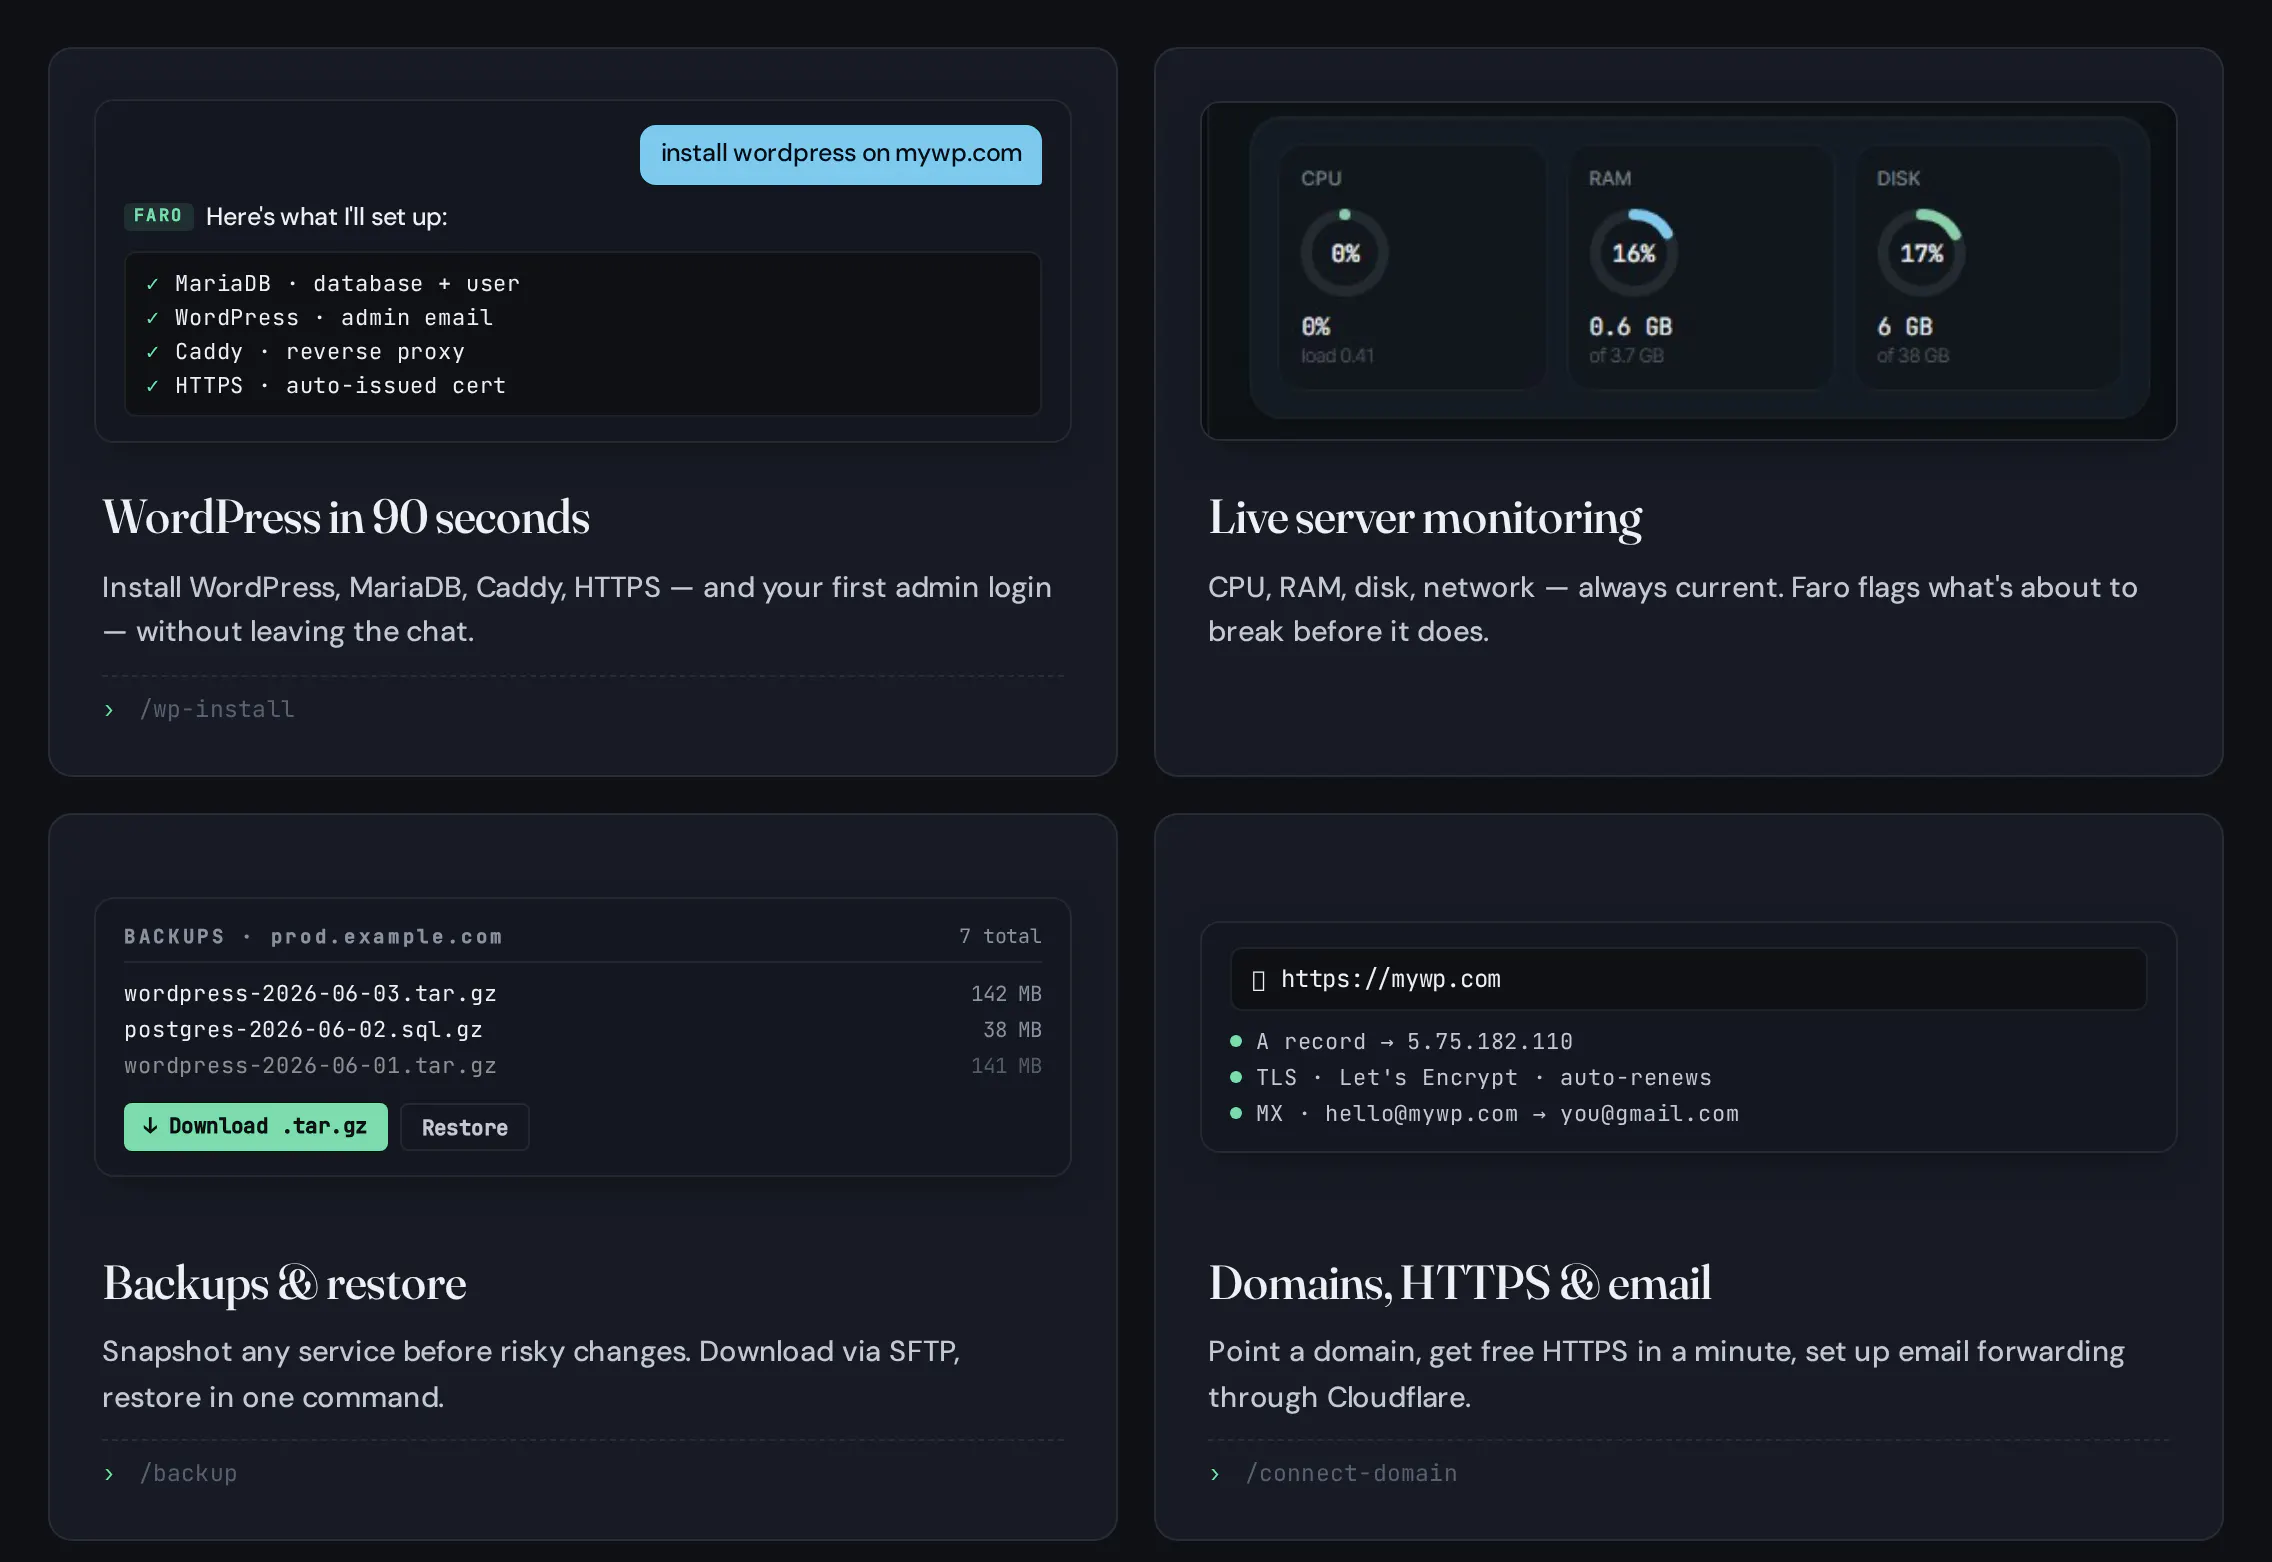
Task: Click 'TLS · Let's Encrypt · auto-renews' line
Action: tap(1484, 1077)
